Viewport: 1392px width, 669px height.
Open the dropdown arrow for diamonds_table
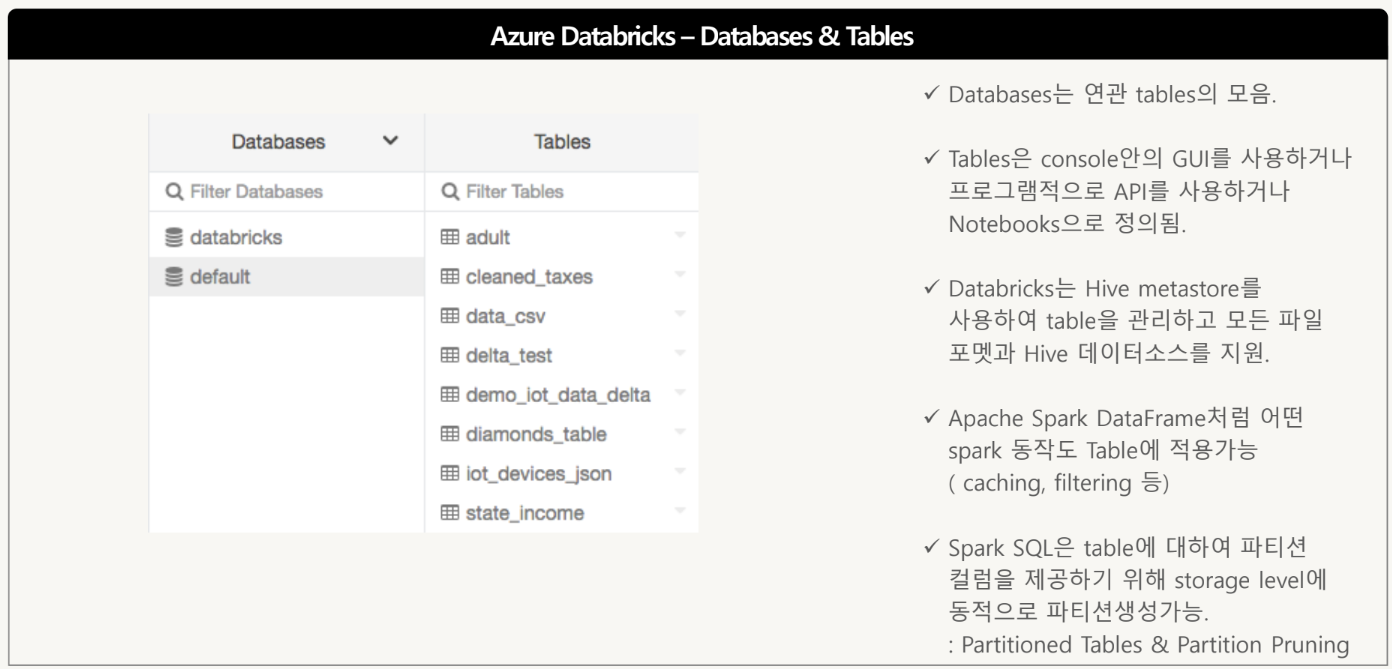pyautogui.click(x=680, y=433)
